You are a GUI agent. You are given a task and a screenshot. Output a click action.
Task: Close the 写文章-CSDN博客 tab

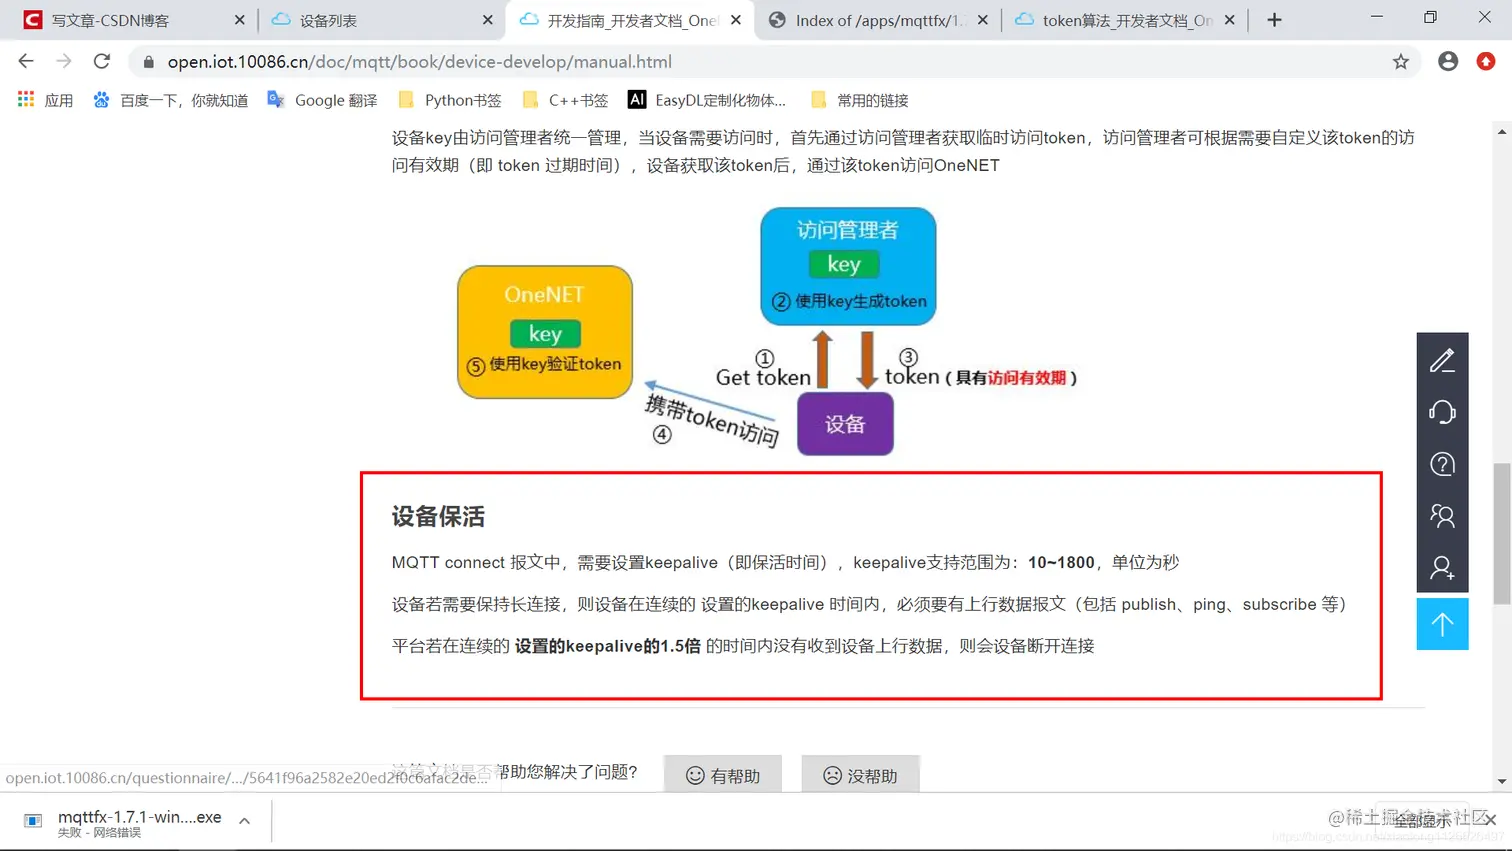coord(239,20)
